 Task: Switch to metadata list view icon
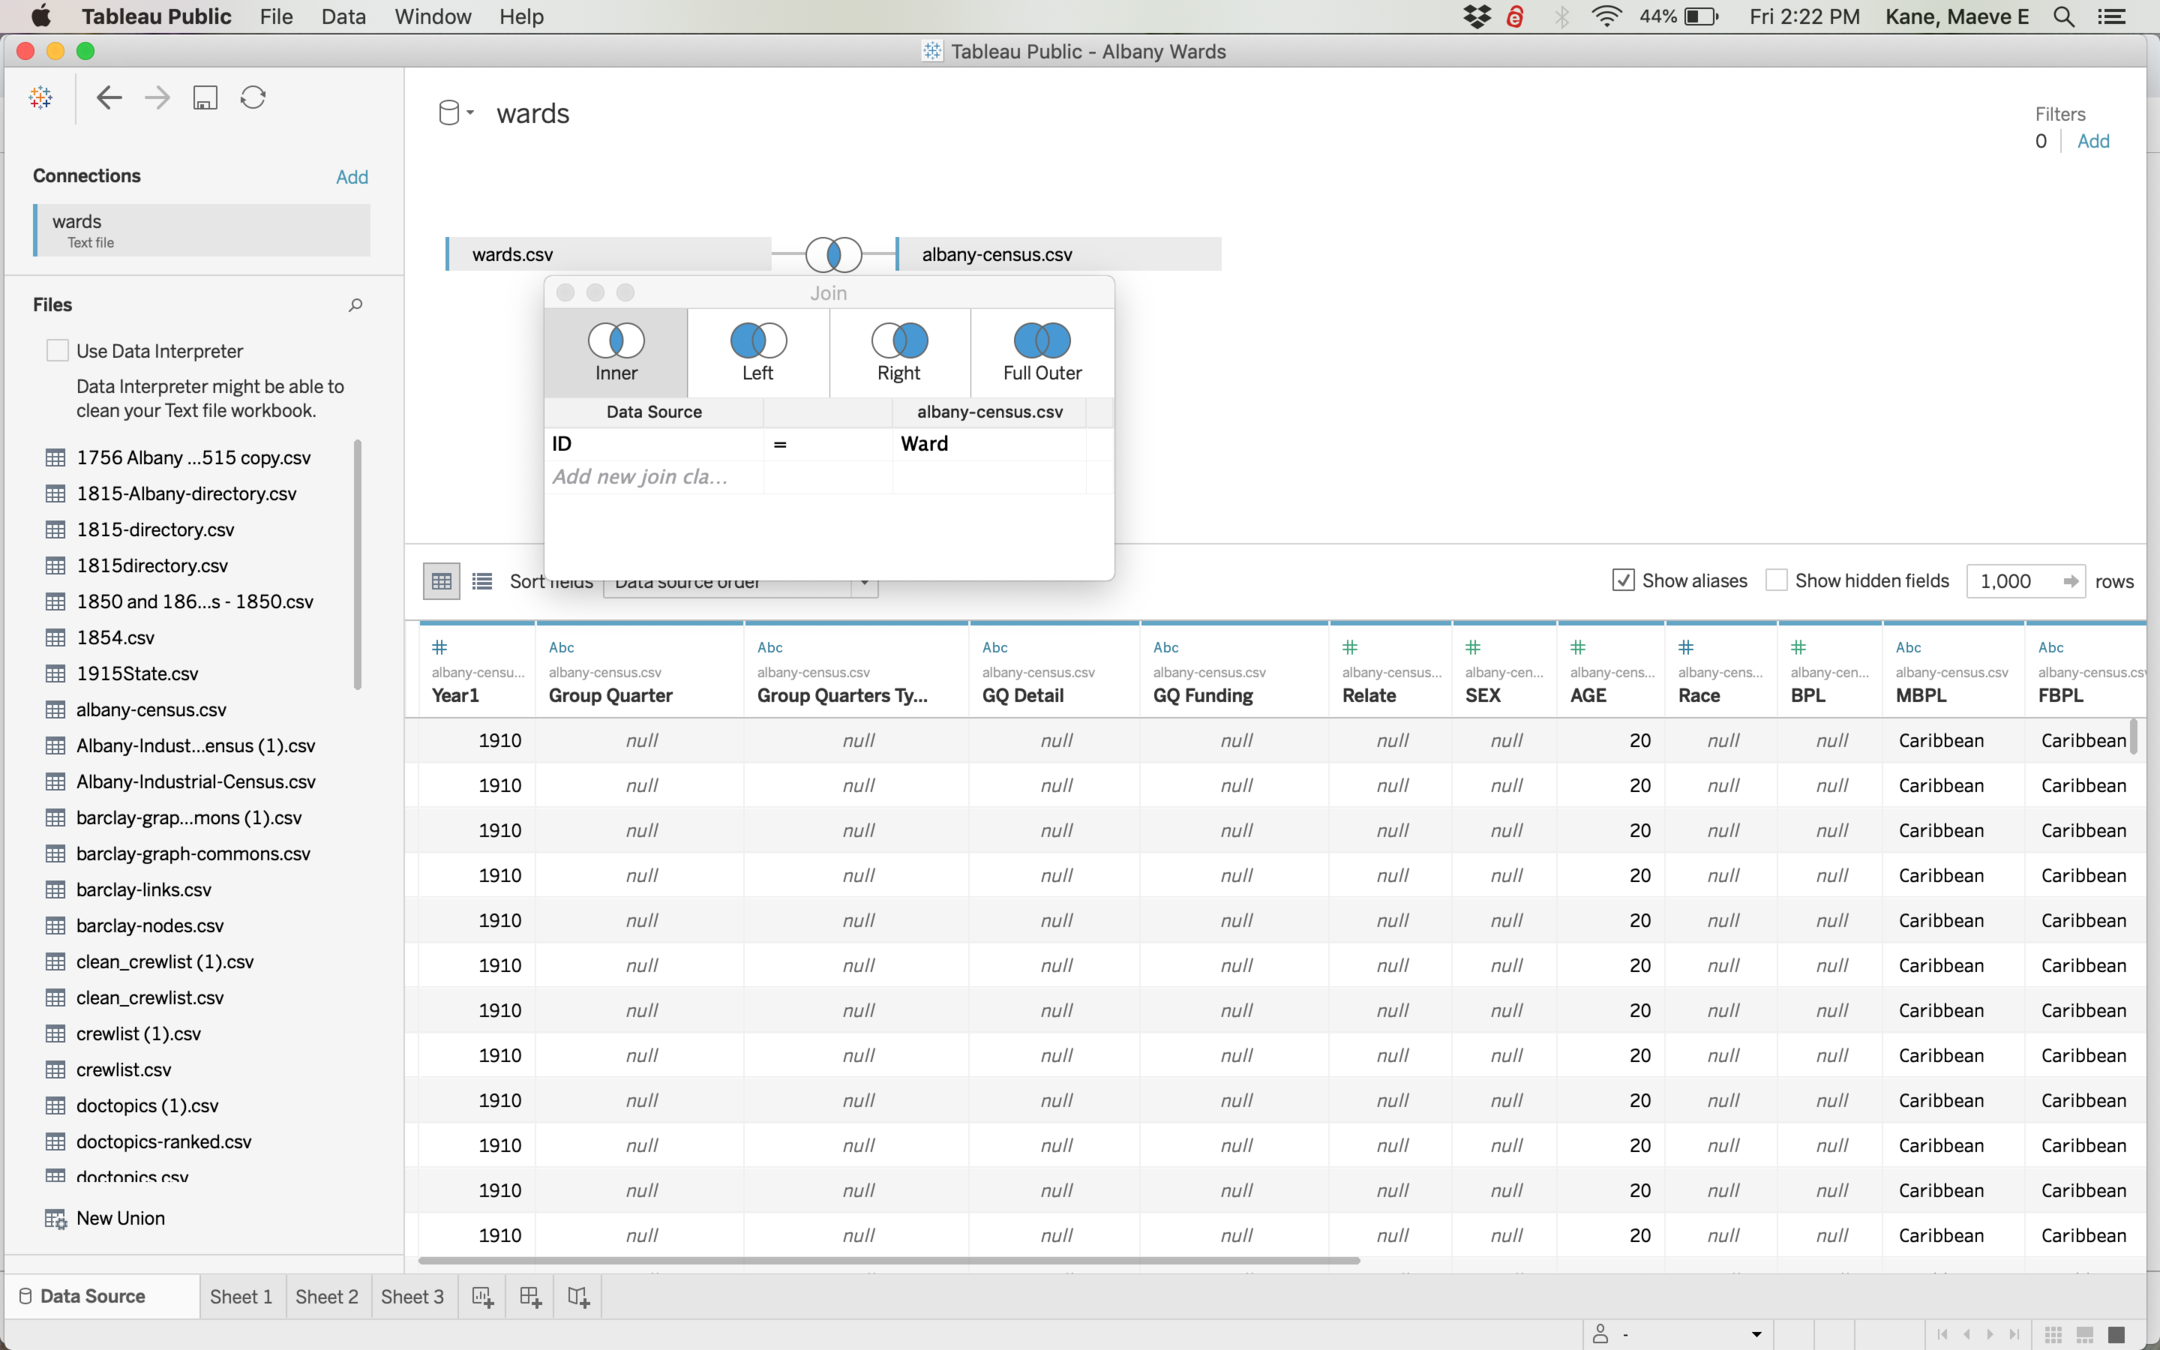coord(482,581)
